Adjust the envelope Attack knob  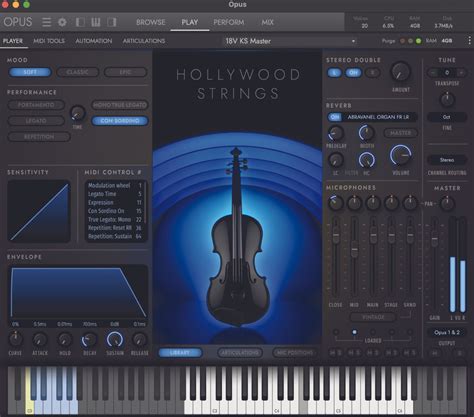(x=40, y=340)
